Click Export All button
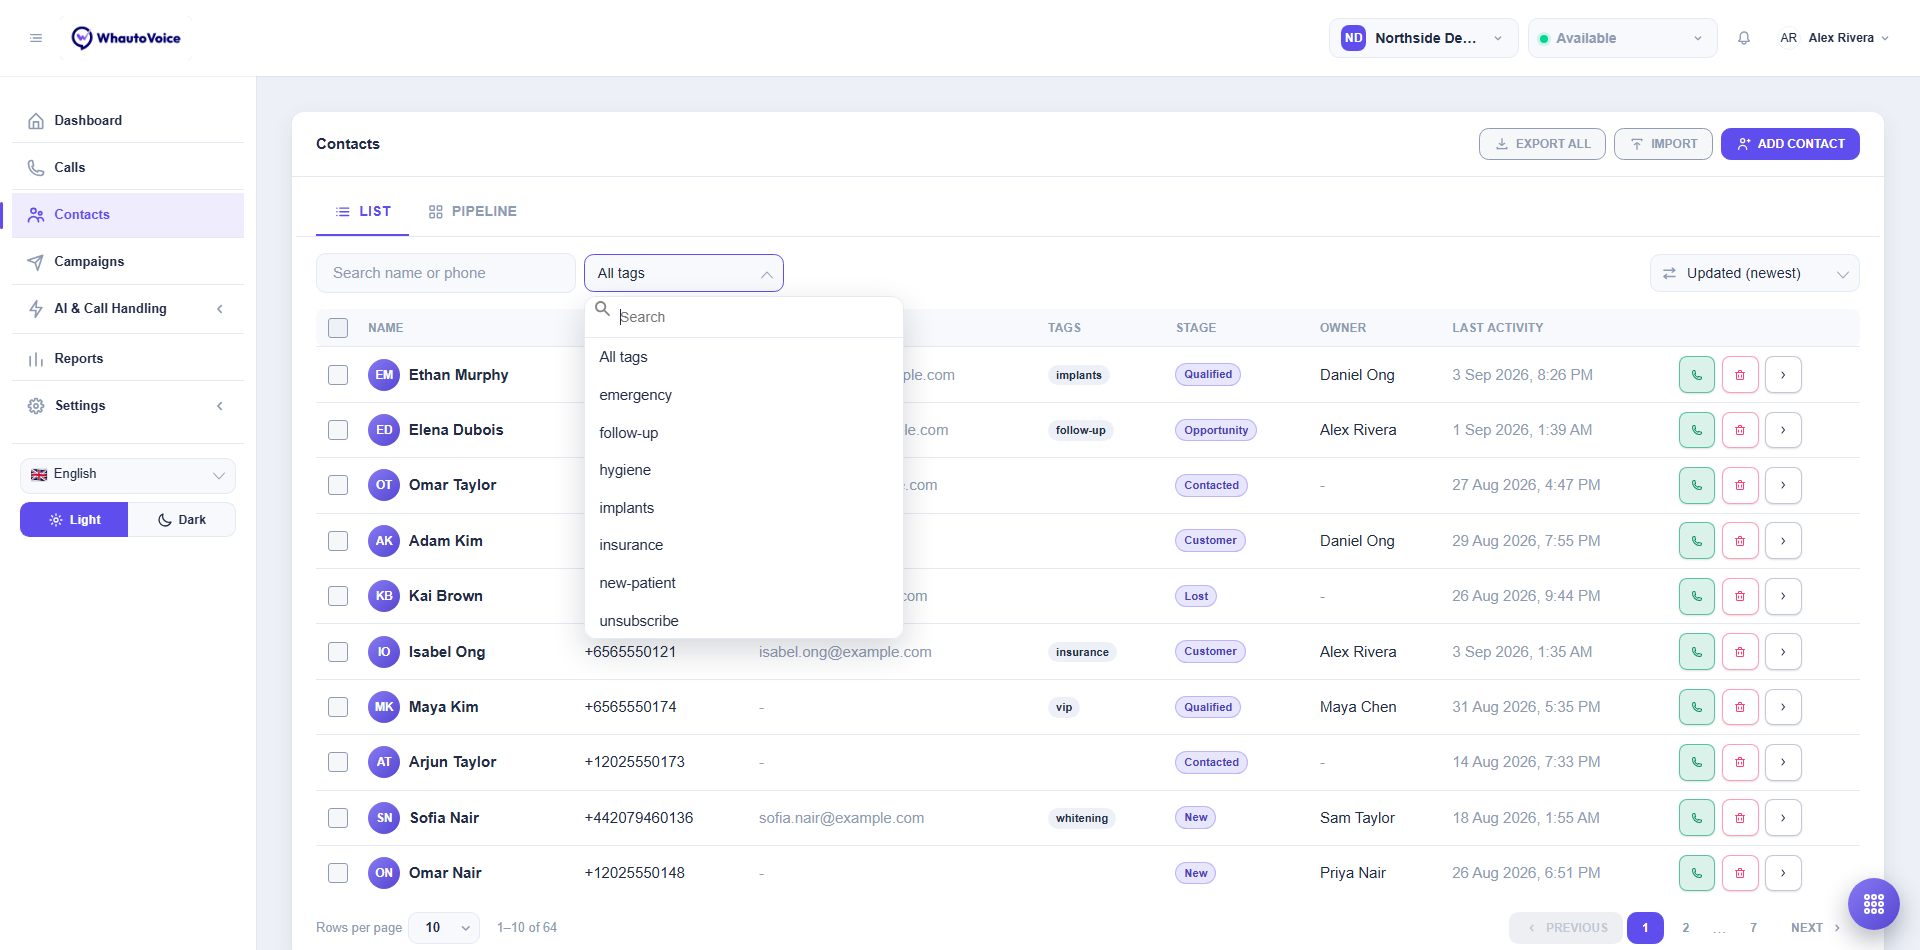The height and width of the screenshot is (950, 1920). coord(1542,144)
